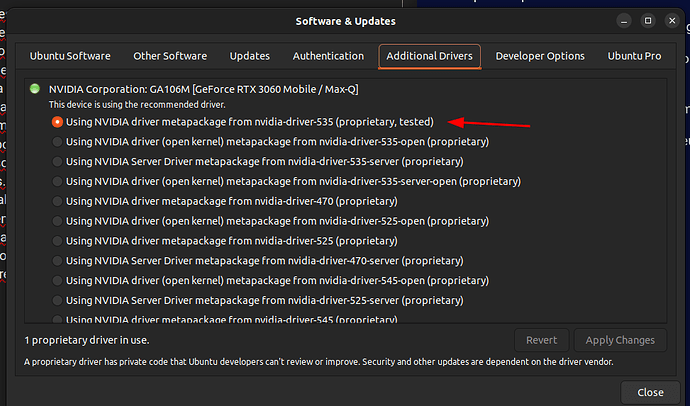Image resolution: width=690 pixels, height=406 pixels.
Task: Click '1 proprietary driver in use.' status text
Action: (87, 340)
